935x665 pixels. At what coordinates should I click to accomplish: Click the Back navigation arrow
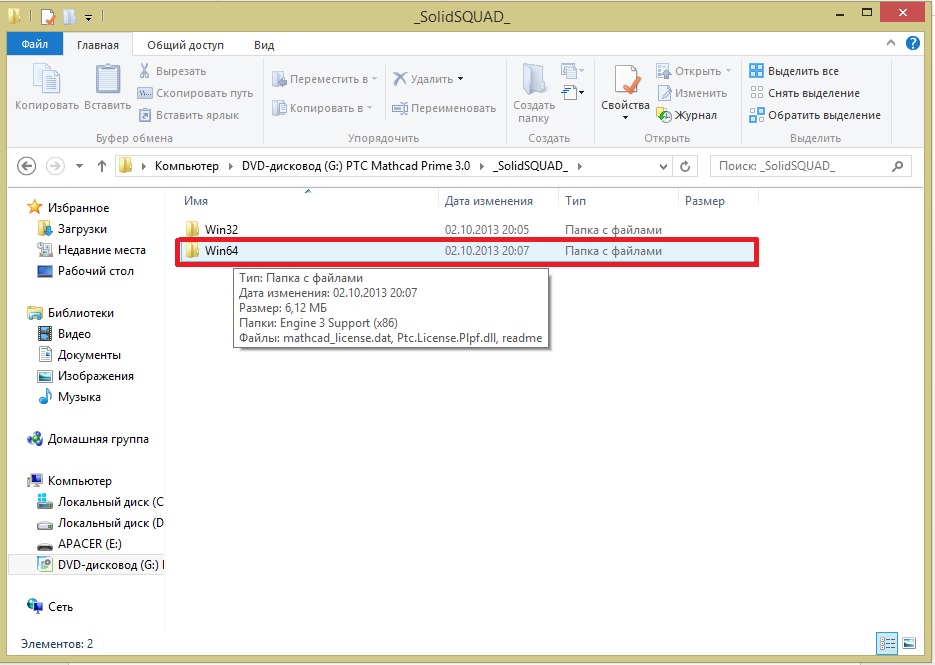(x=26, y=166)
